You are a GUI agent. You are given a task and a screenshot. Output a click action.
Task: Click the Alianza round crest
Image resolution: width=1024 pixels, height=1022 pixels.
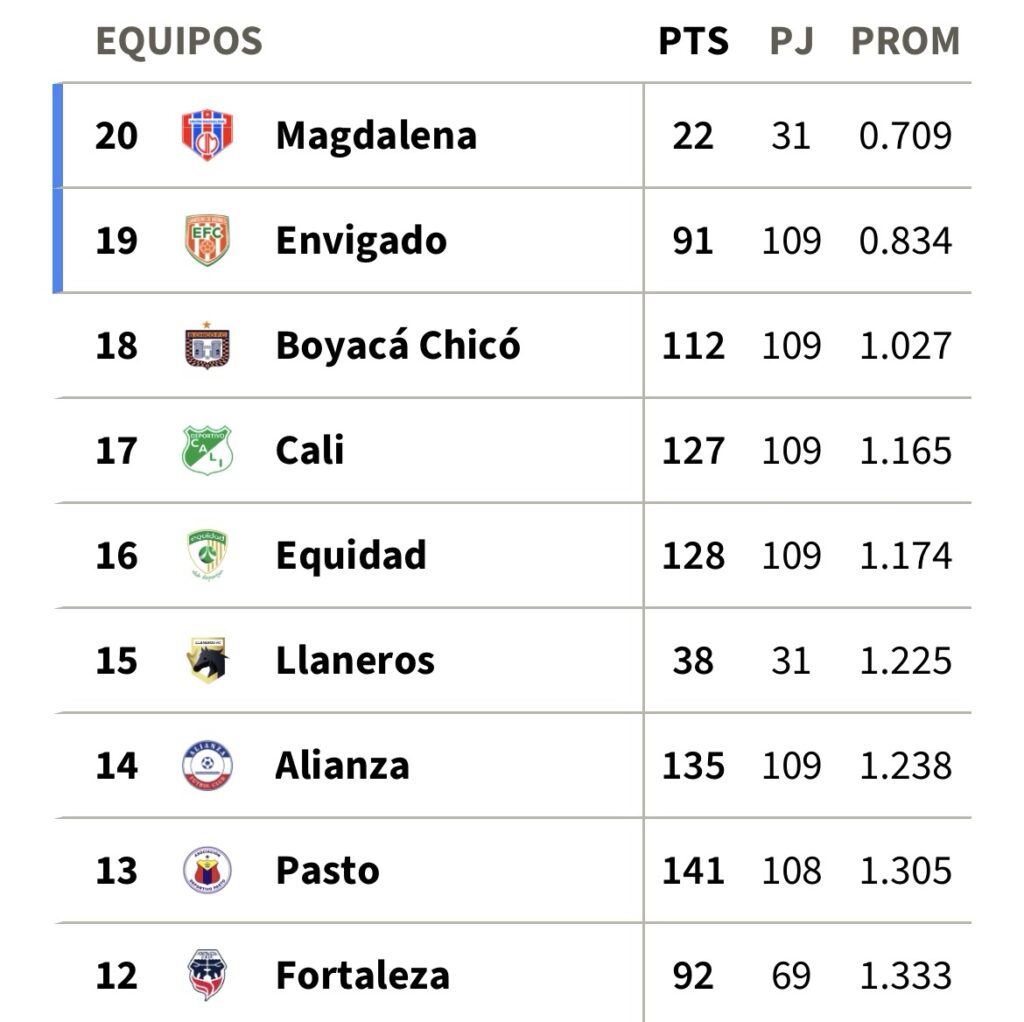pyautogui.click(x=207, y=765)
